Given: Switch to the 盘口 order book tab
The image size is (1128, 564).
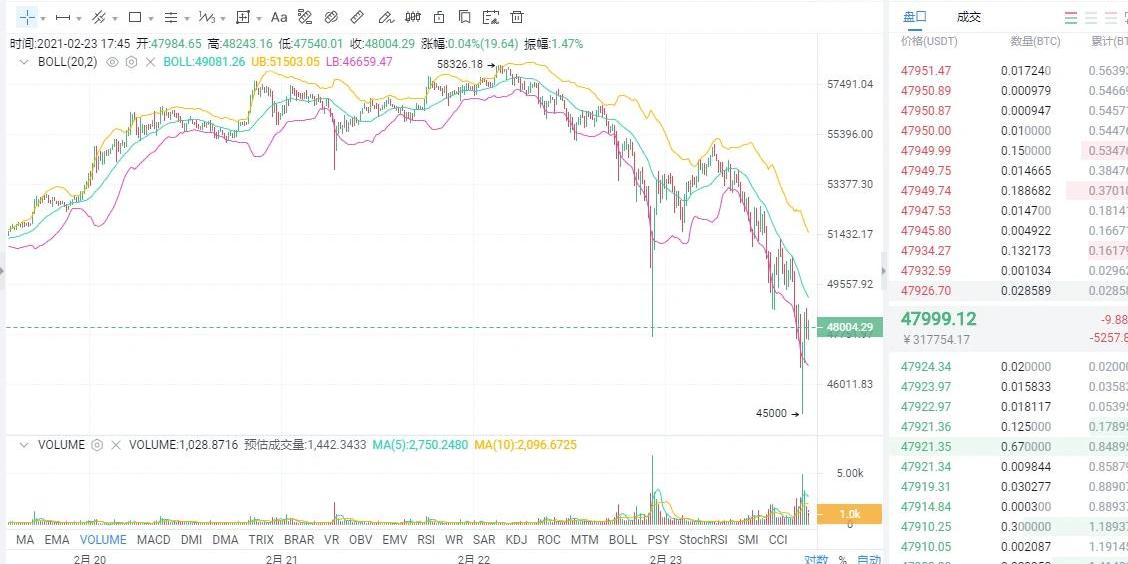Looking at the screenshot, I should click(x=914, y=17).
